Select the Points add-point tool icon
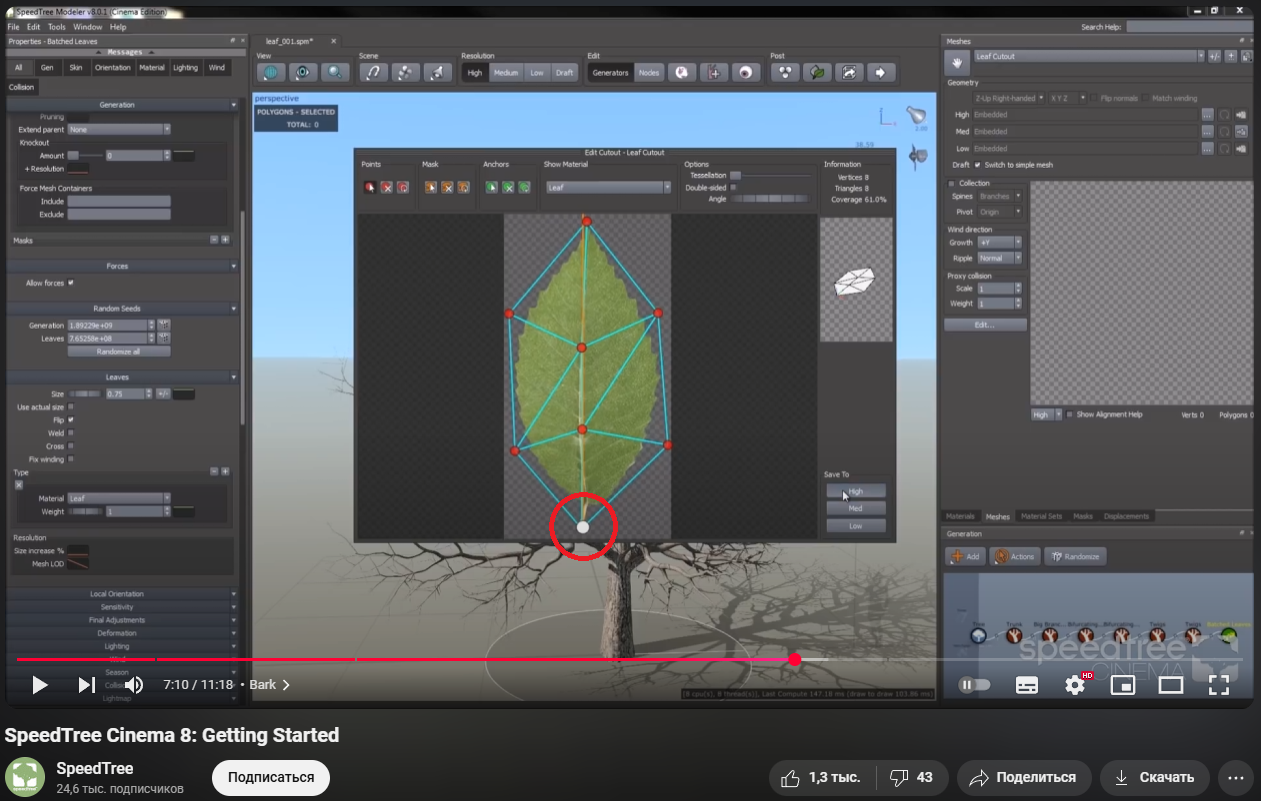1261x801 pixels. 370,187
